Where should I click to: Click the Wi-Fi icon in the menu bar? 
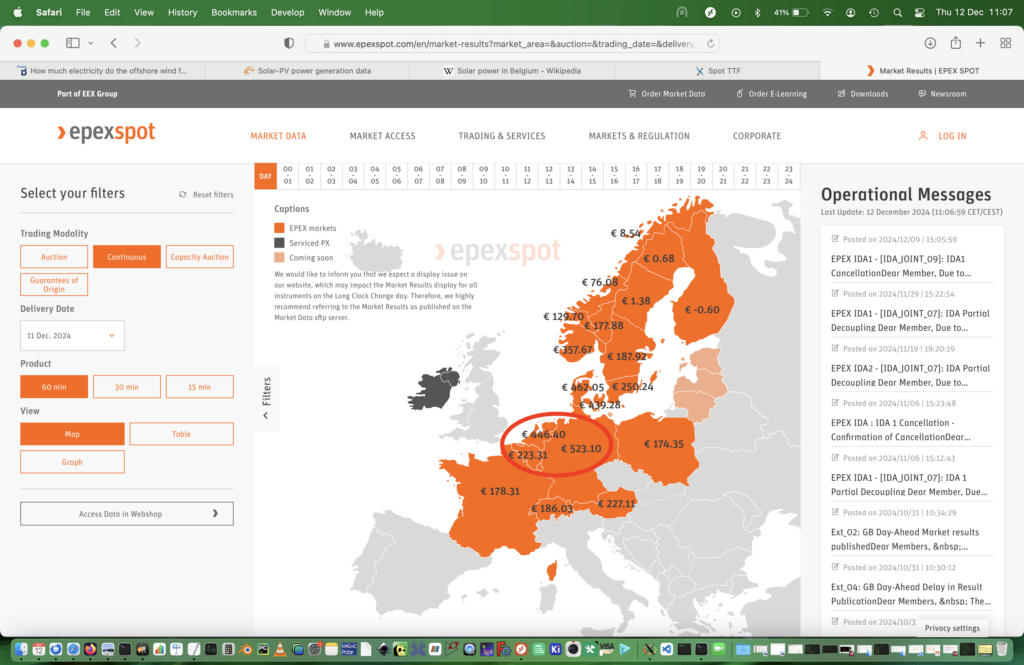pos(827,12)
